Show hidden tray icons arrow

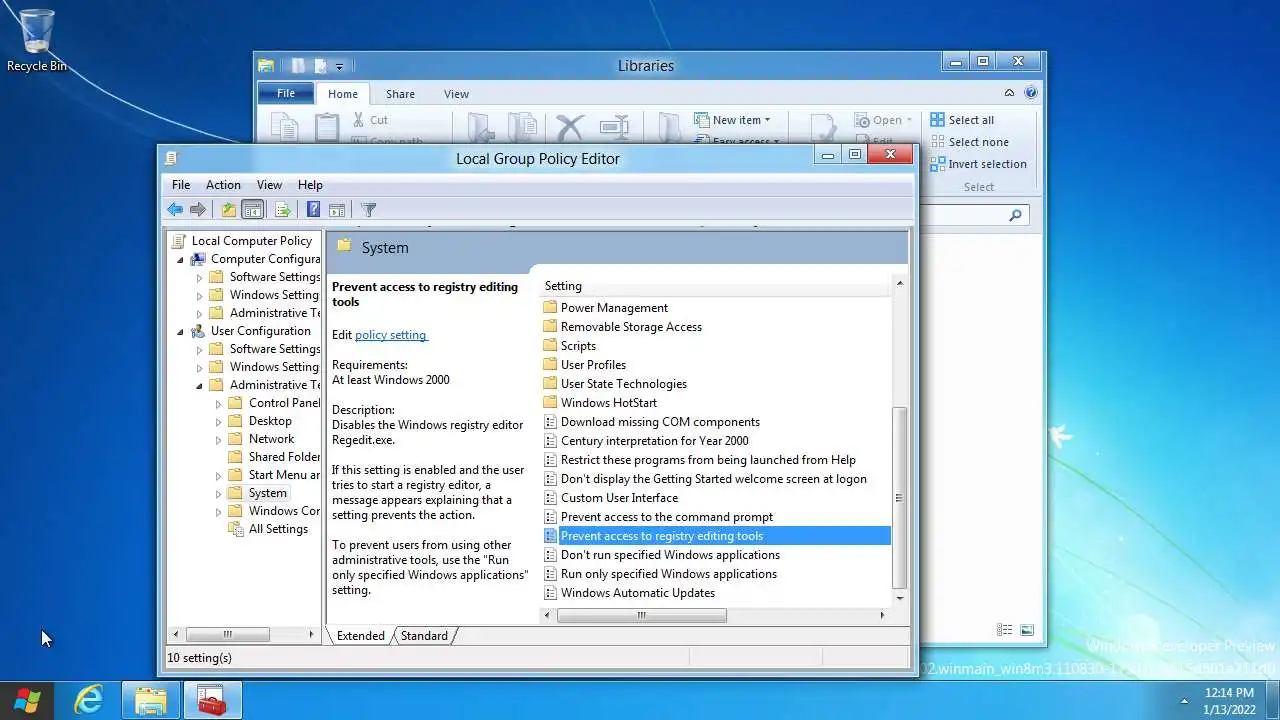click(x=1184, y=701)
